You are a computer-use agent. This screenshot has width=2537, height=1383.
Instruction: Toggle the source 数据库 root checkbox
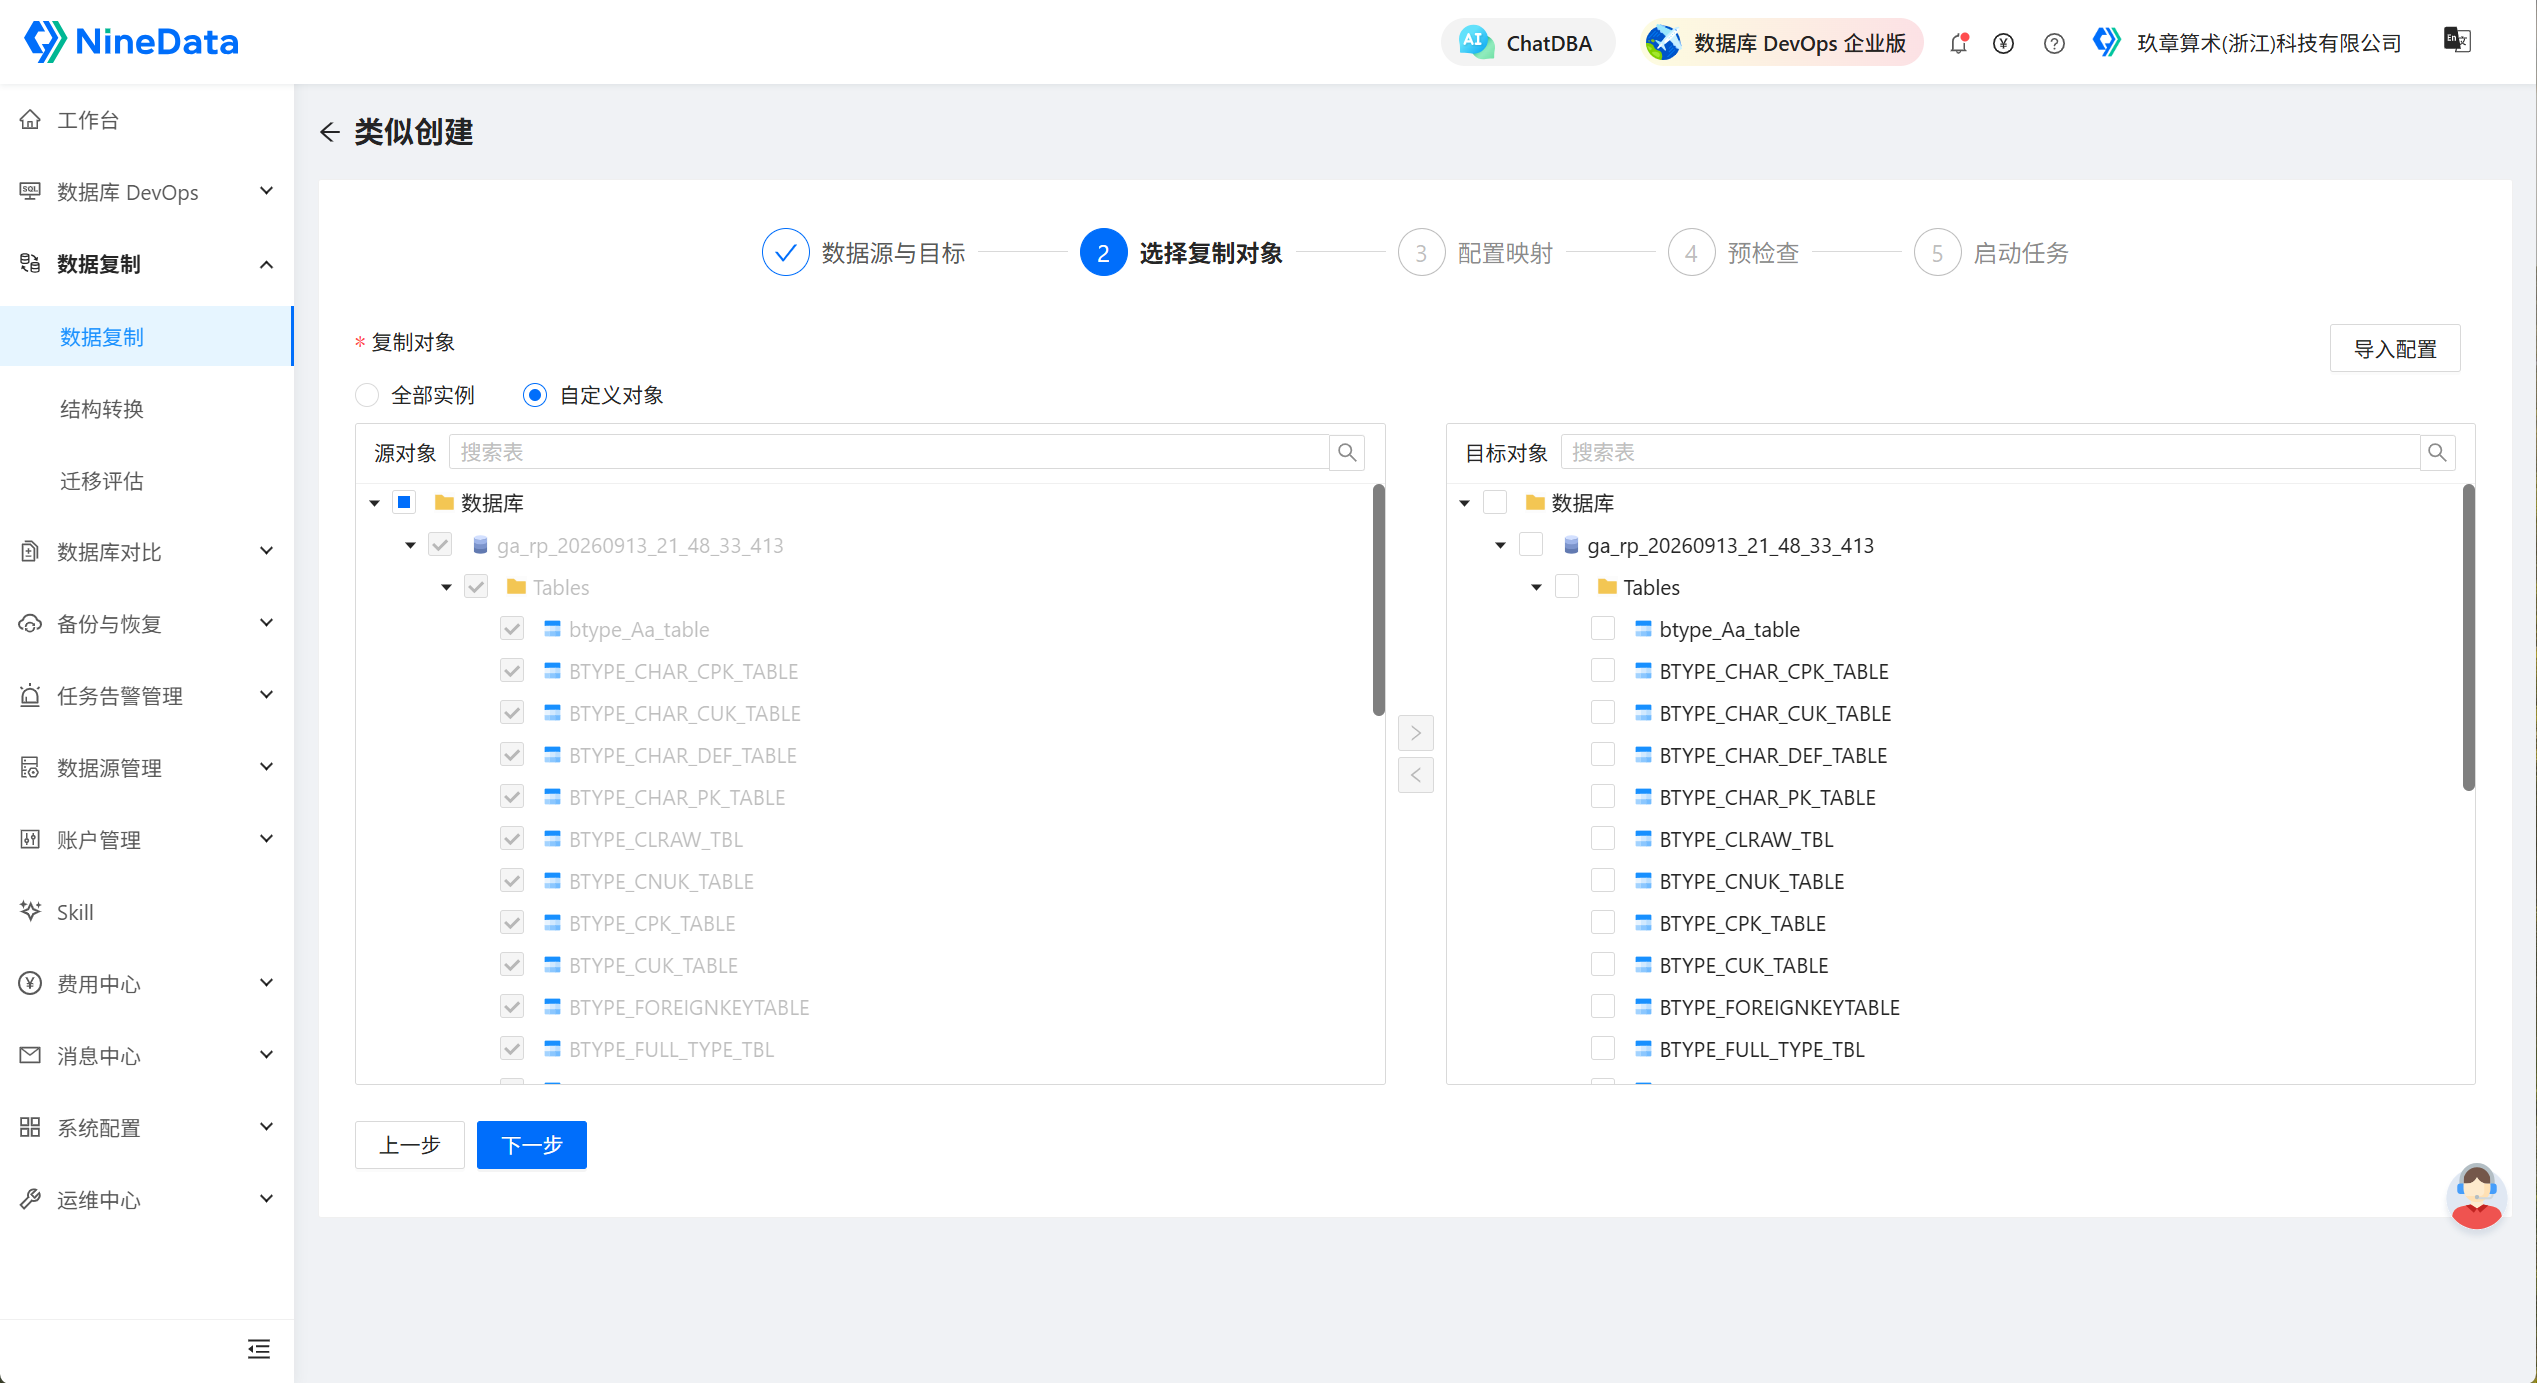click(x=404, y=502)
